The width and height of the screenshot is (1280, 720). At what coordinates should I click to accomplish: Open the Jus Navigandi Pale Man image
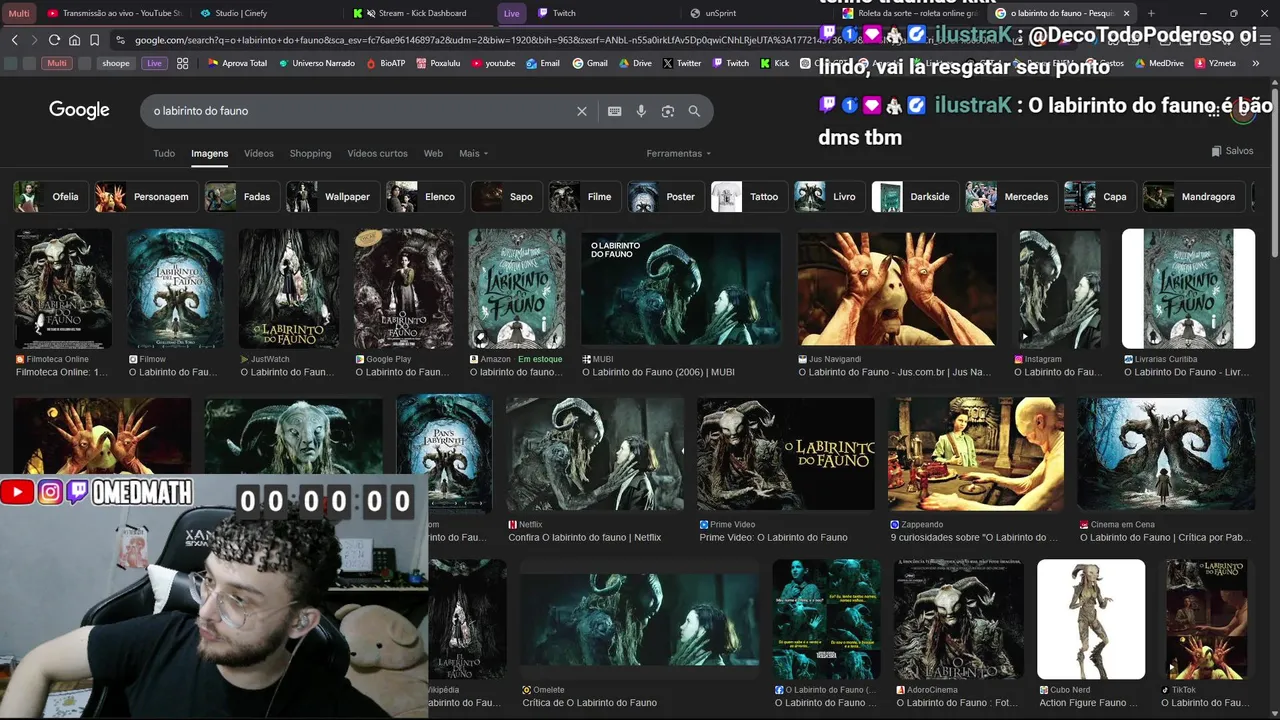tap(897, 289)
